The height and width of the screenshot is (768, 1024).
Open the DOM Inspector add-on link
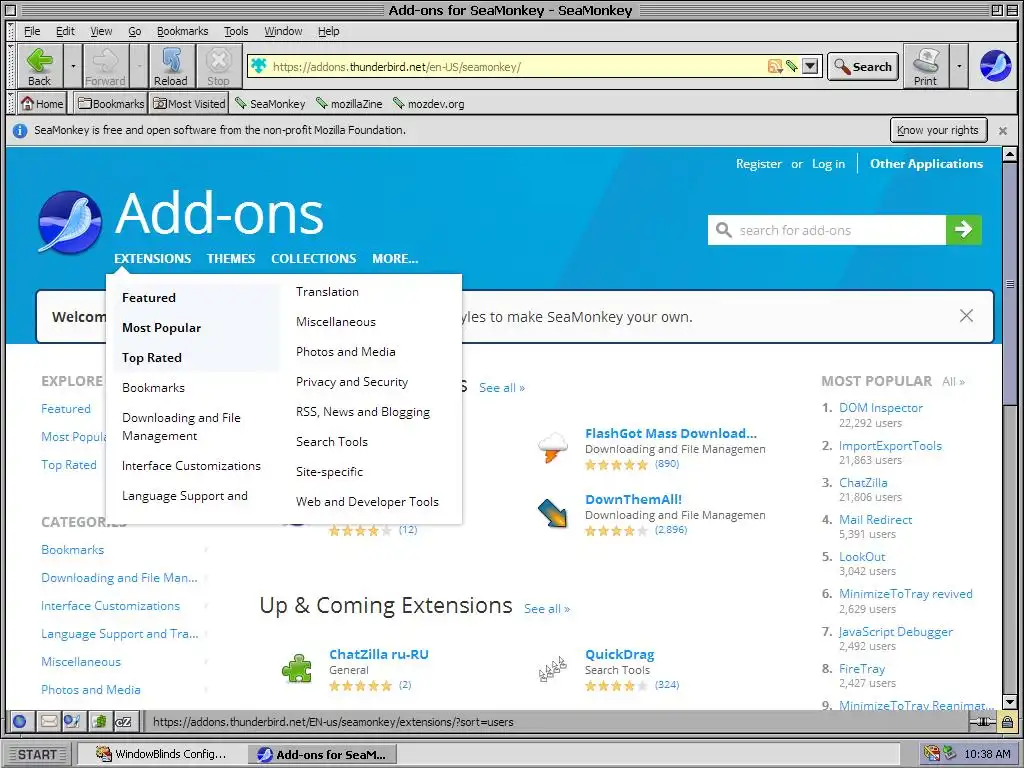pyautogui.click(x=881, y=408)
